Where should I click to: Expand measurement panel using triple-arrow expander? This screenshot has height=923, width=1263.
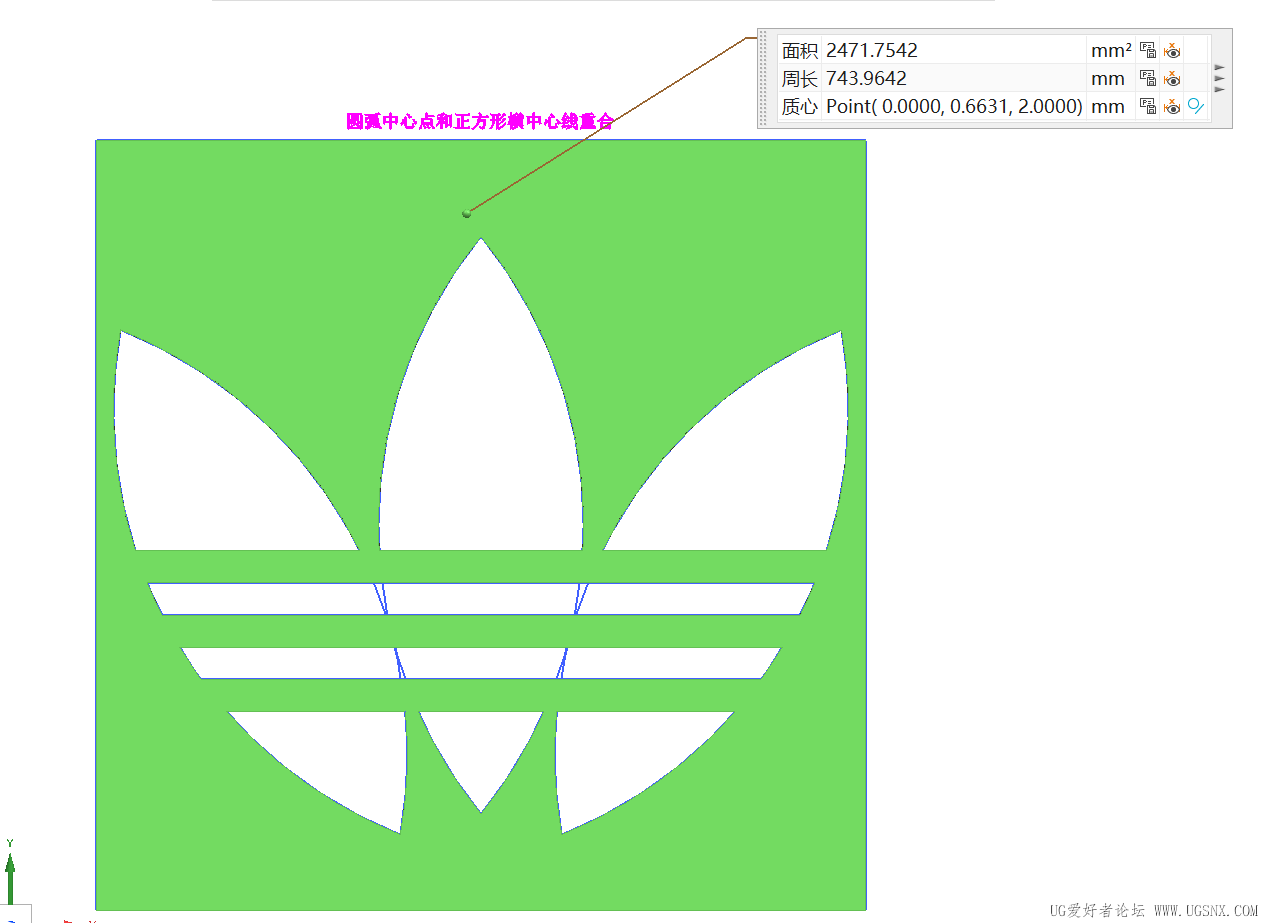1219,78
